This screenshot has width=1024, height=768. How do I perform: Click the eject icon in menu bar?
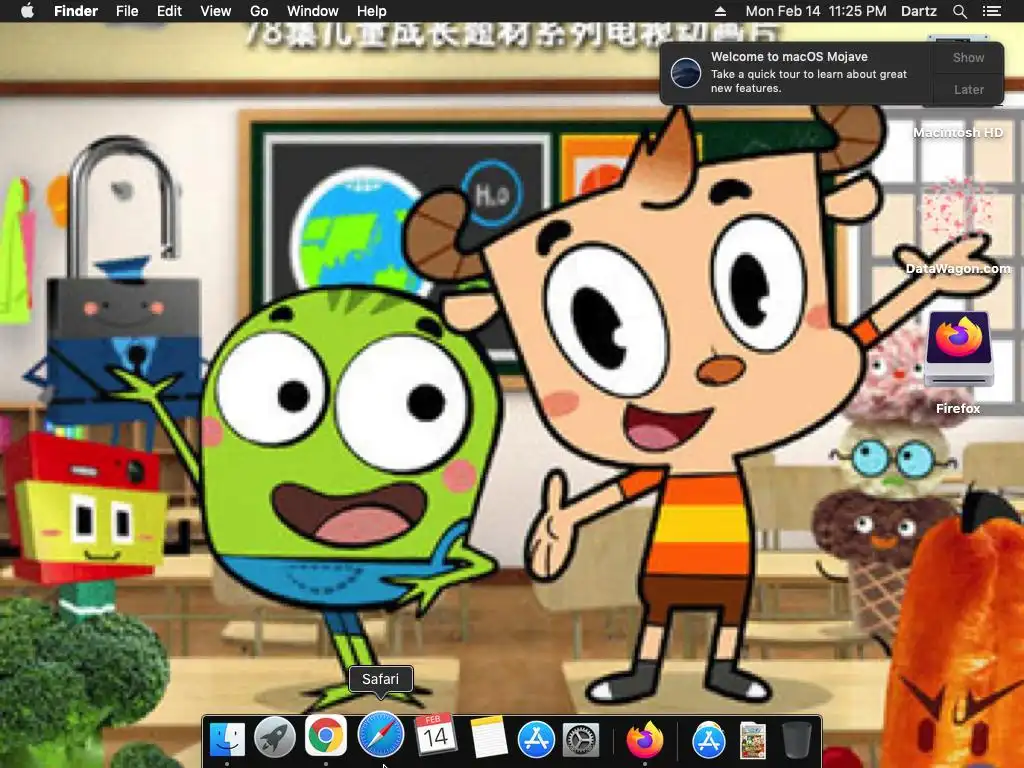click(x=720, y=11)
